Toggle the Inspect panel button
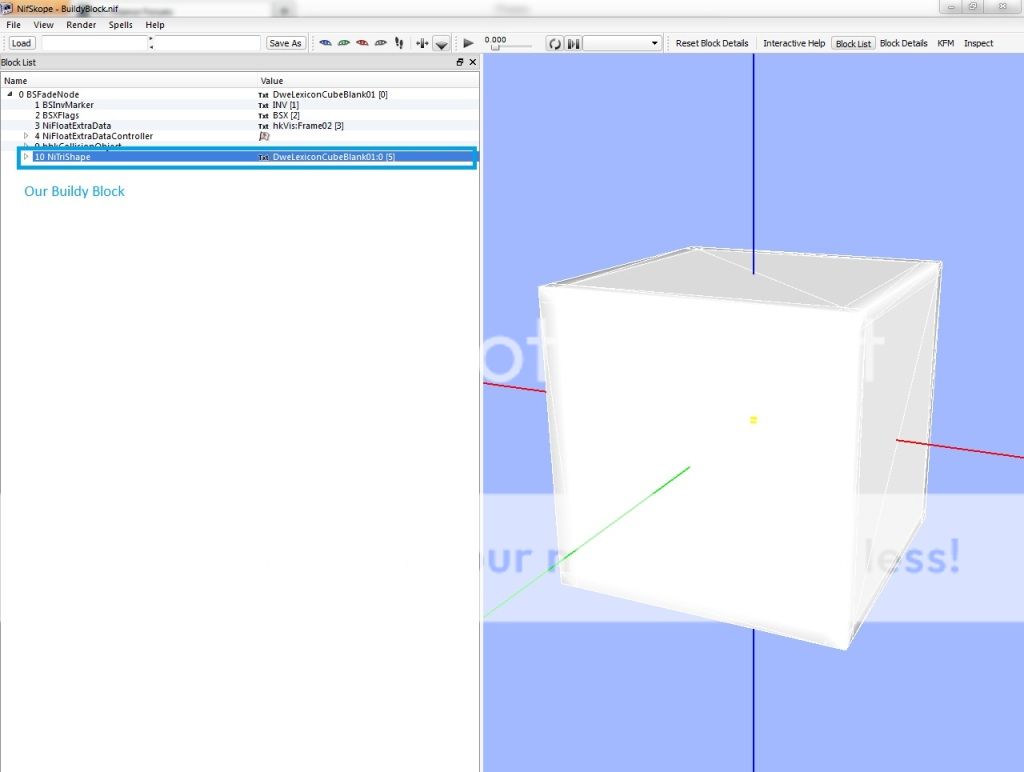The width and height of the screenshot is (1024, 772). [x=978, y=43]
